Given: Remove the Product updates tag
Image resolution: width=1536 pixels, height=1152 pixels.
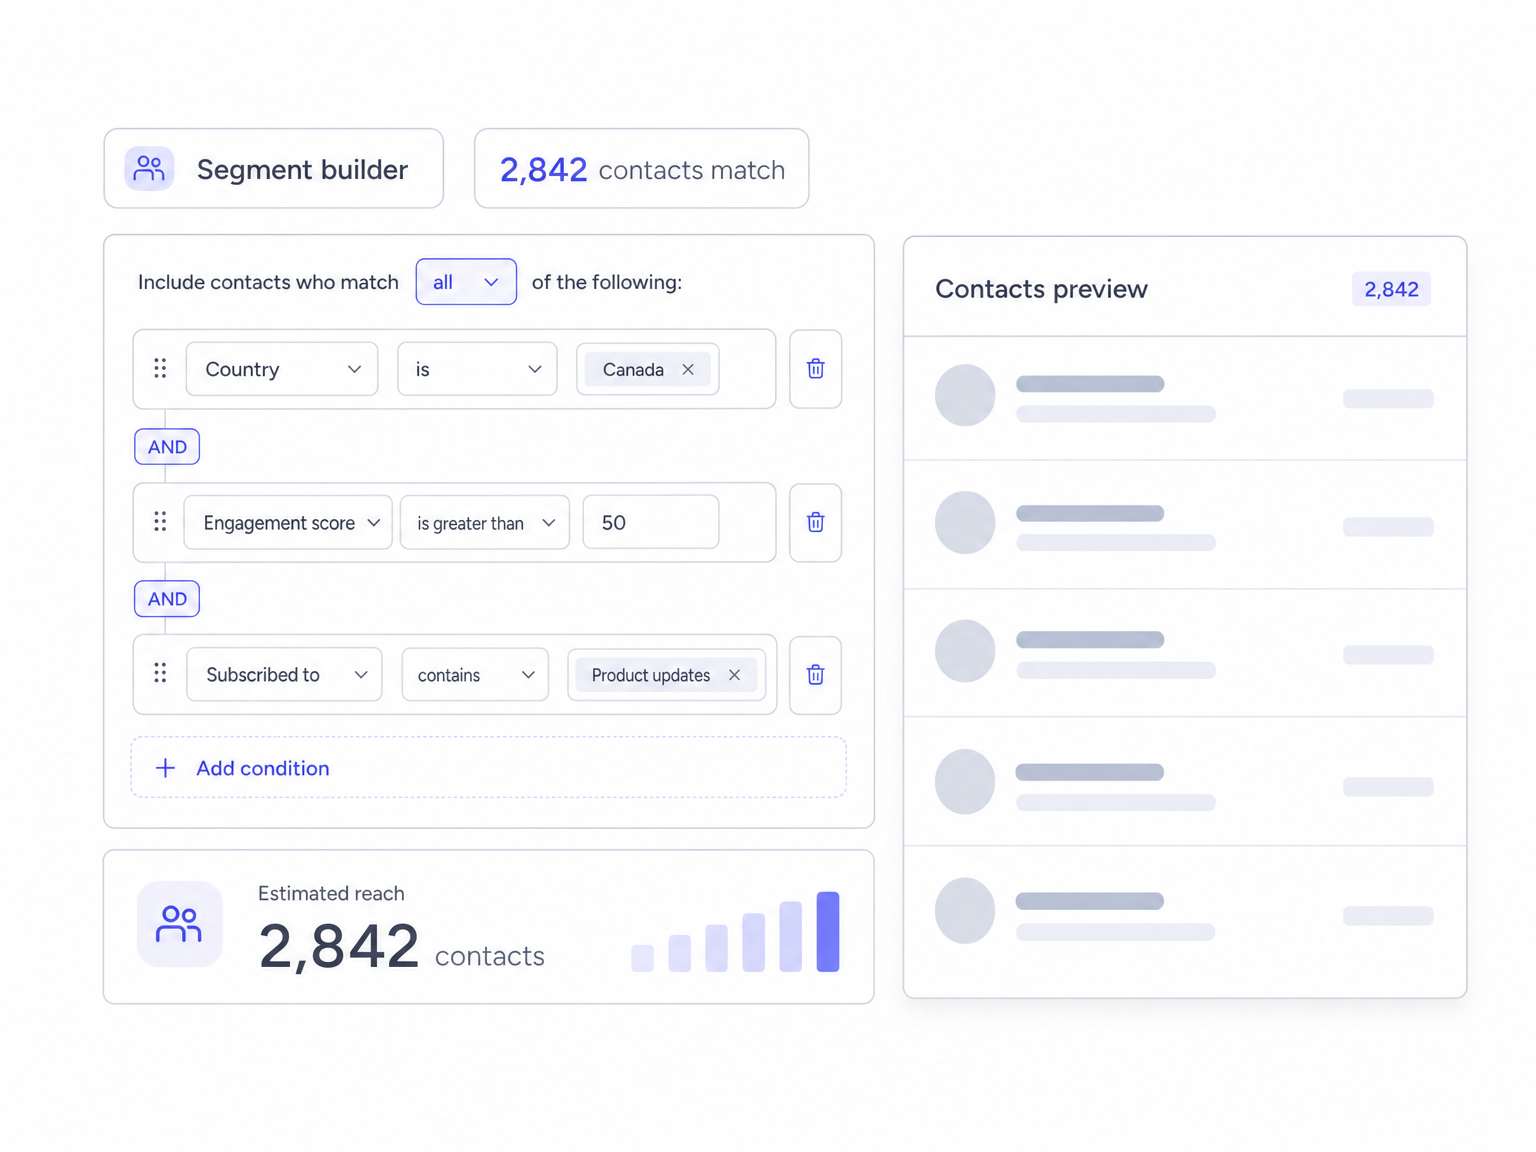Looking at the screenshot, I should 734,675.
